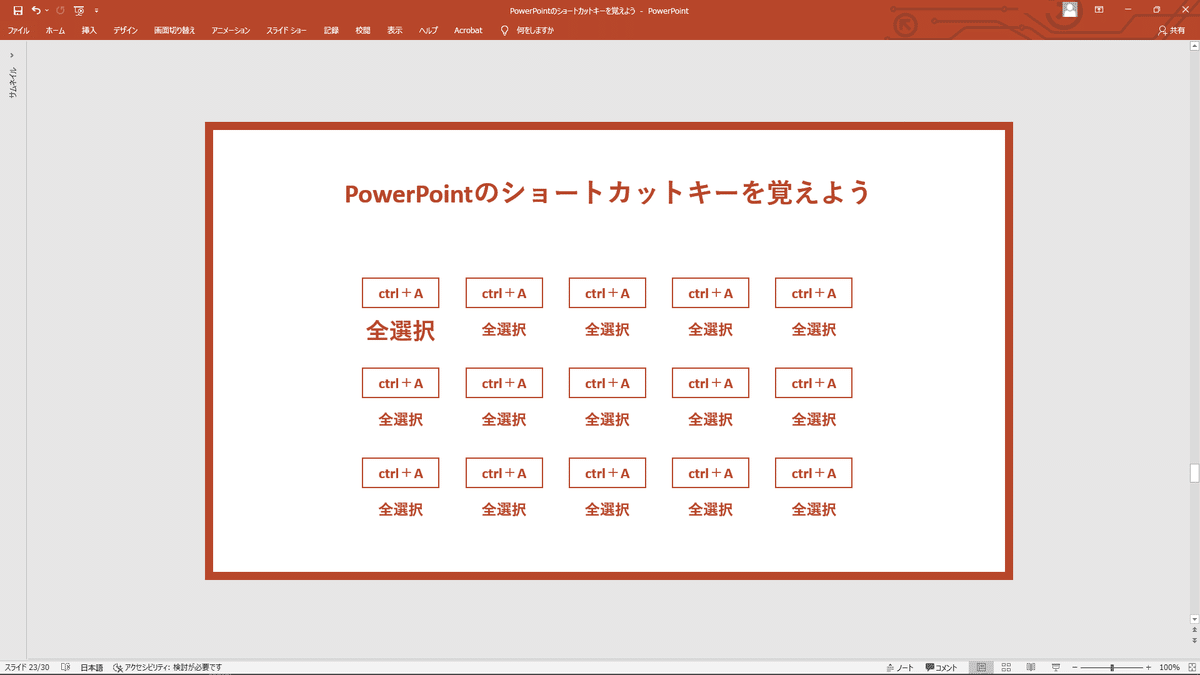Image resolution: width=1200 pixels, height=675 pixels.
Task: Zoom out with the minus button
Action: click(1075, 667)
